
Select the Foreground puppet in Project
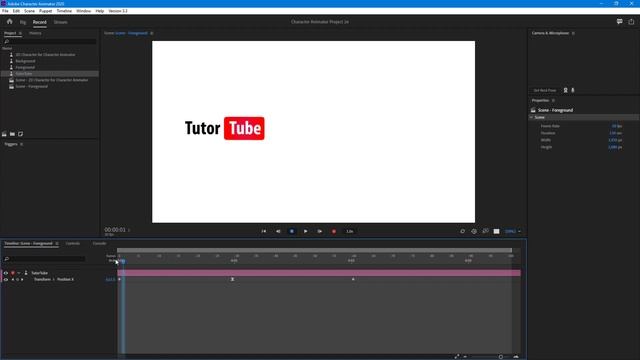(25, 67)
